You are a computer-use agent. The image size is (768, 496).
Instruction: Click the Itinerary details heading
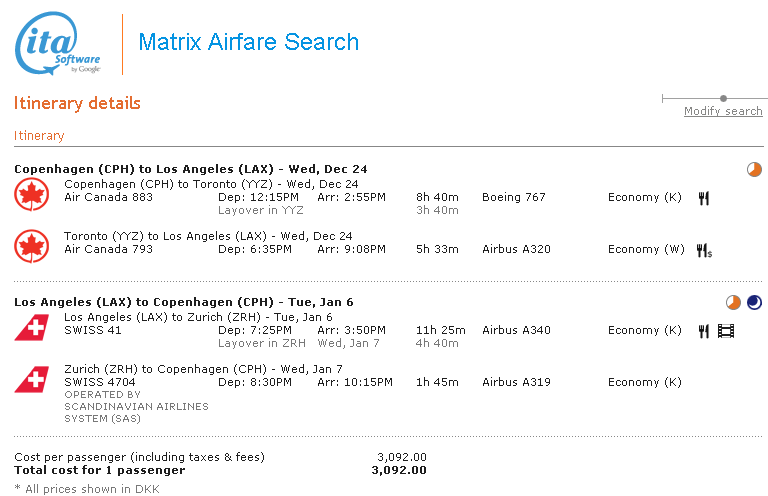click(x=77, y=104)
